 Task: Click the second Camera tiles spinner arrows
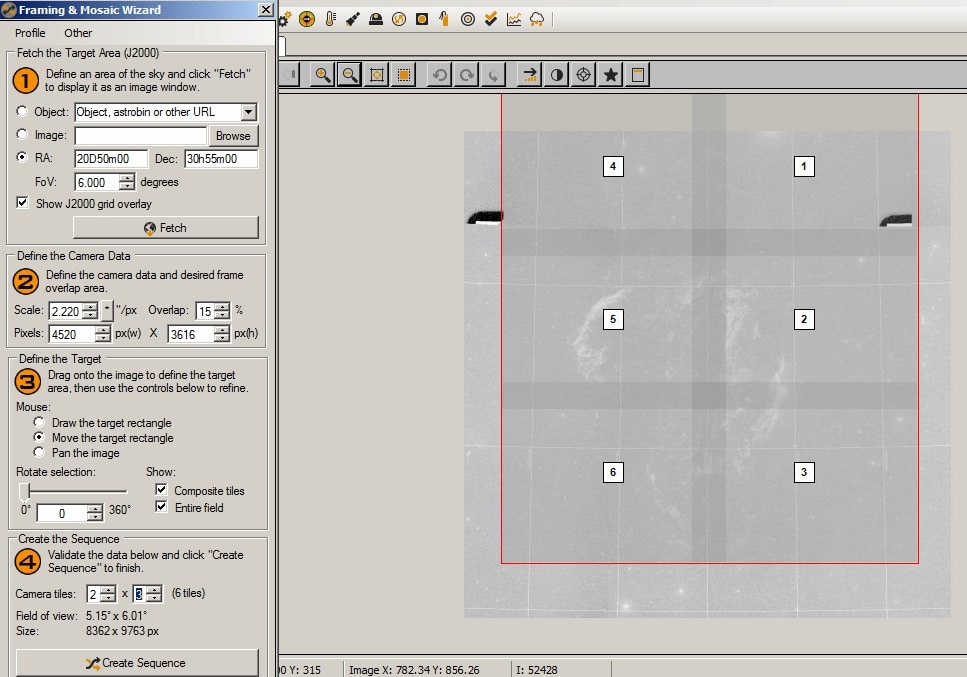(x=154, y=594)
